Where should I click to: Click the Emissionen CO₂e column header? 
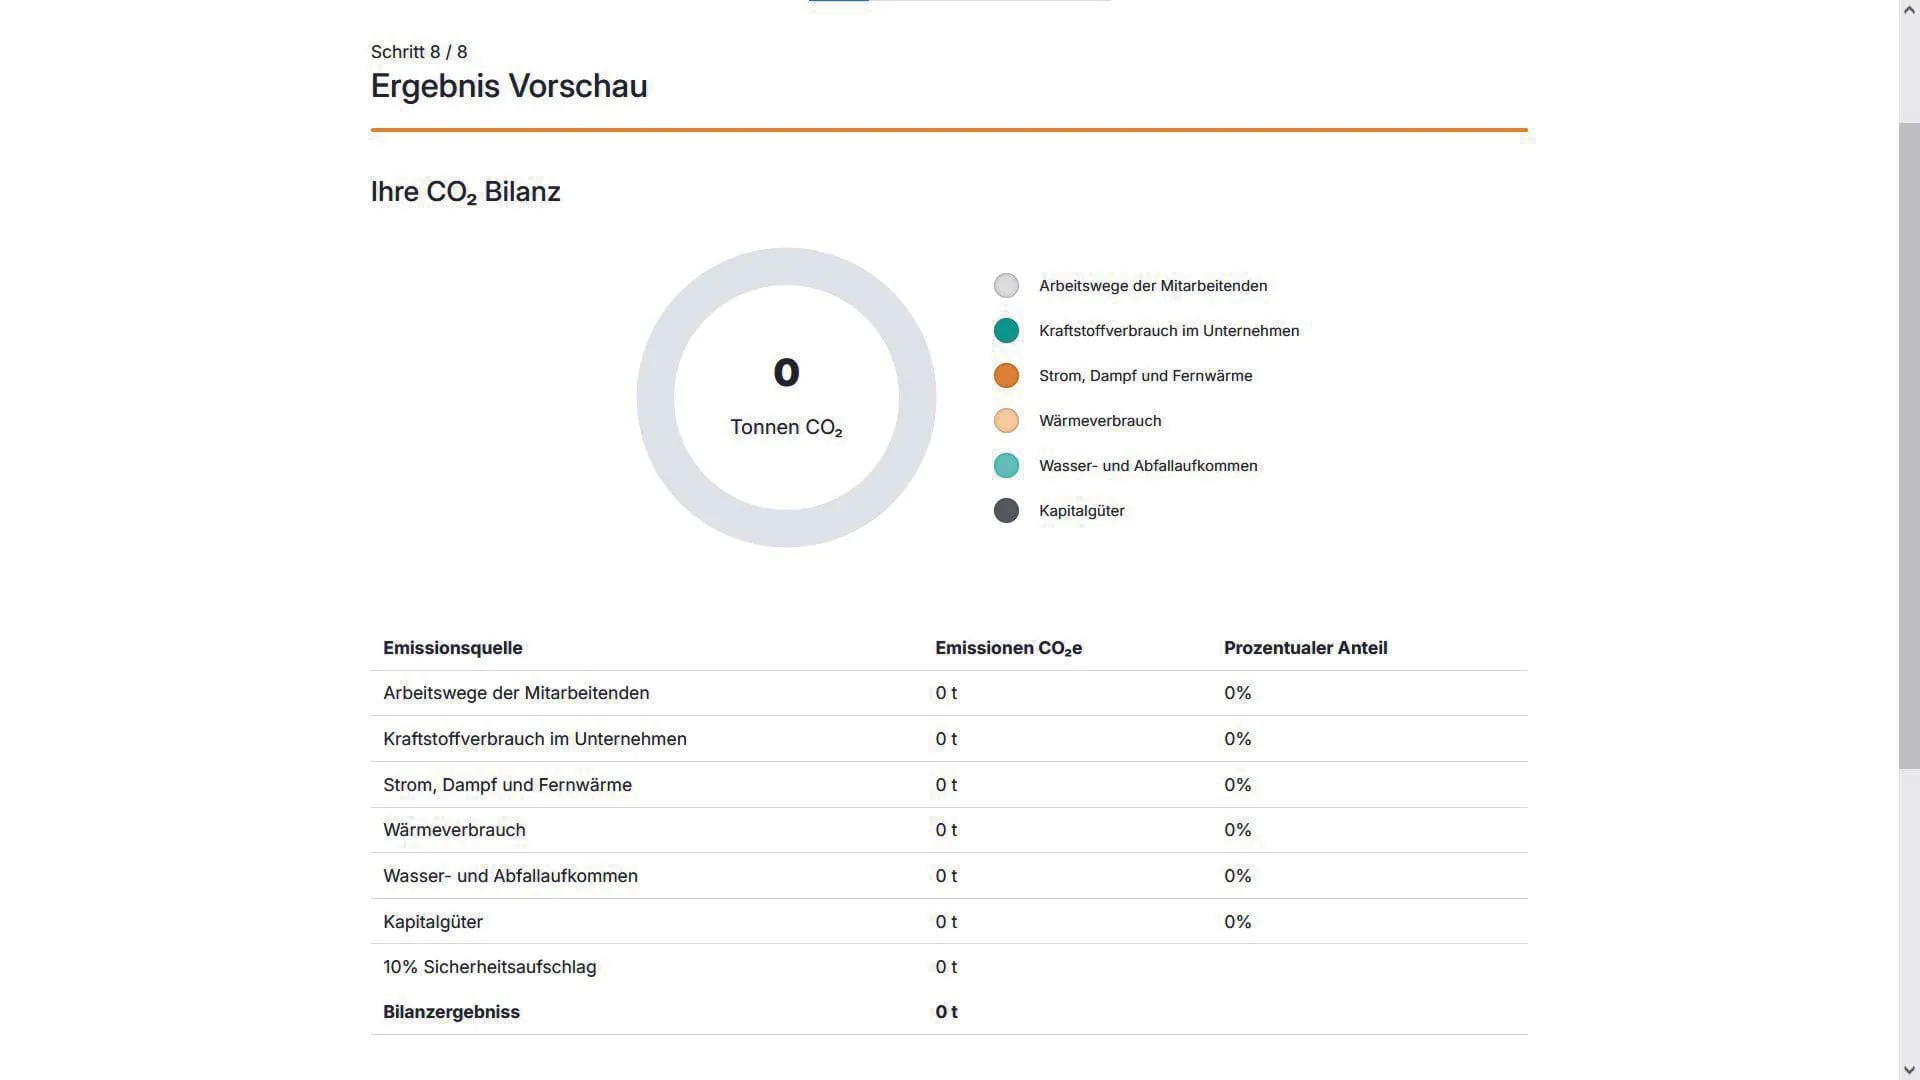tap(1008, 648)
